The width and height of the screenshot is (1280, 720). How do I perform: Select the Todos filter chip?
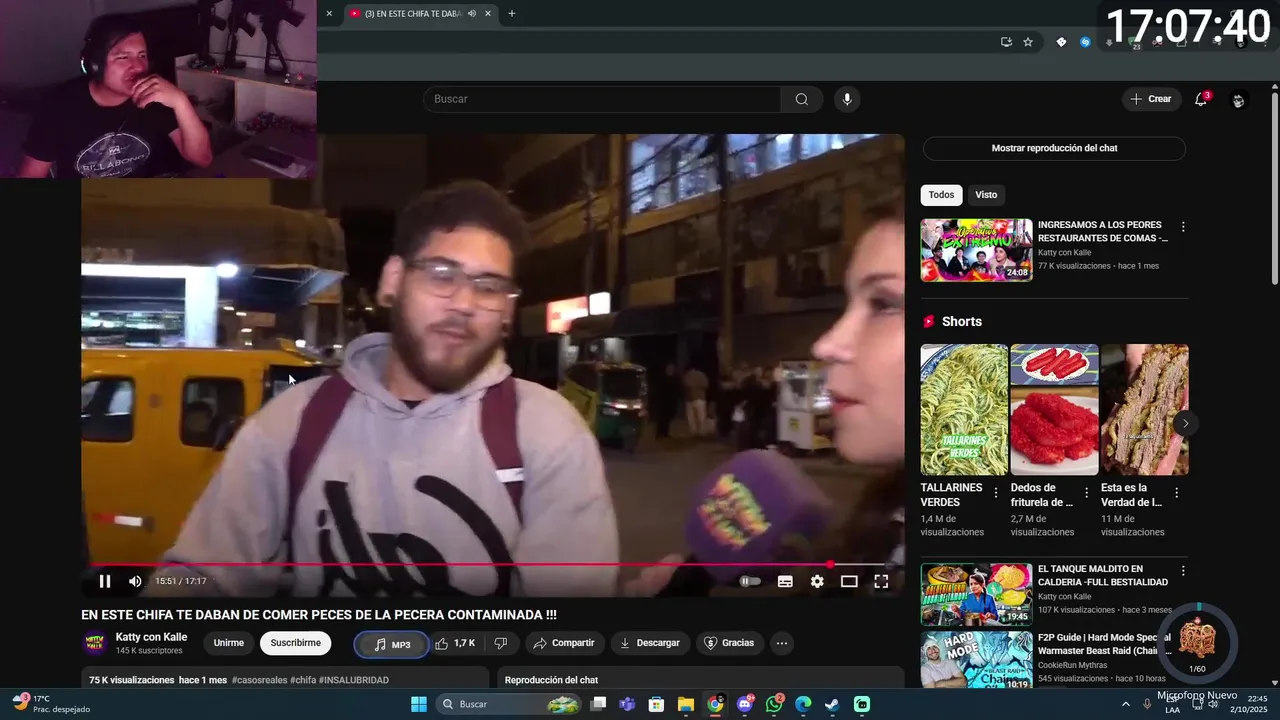point(941,195)
